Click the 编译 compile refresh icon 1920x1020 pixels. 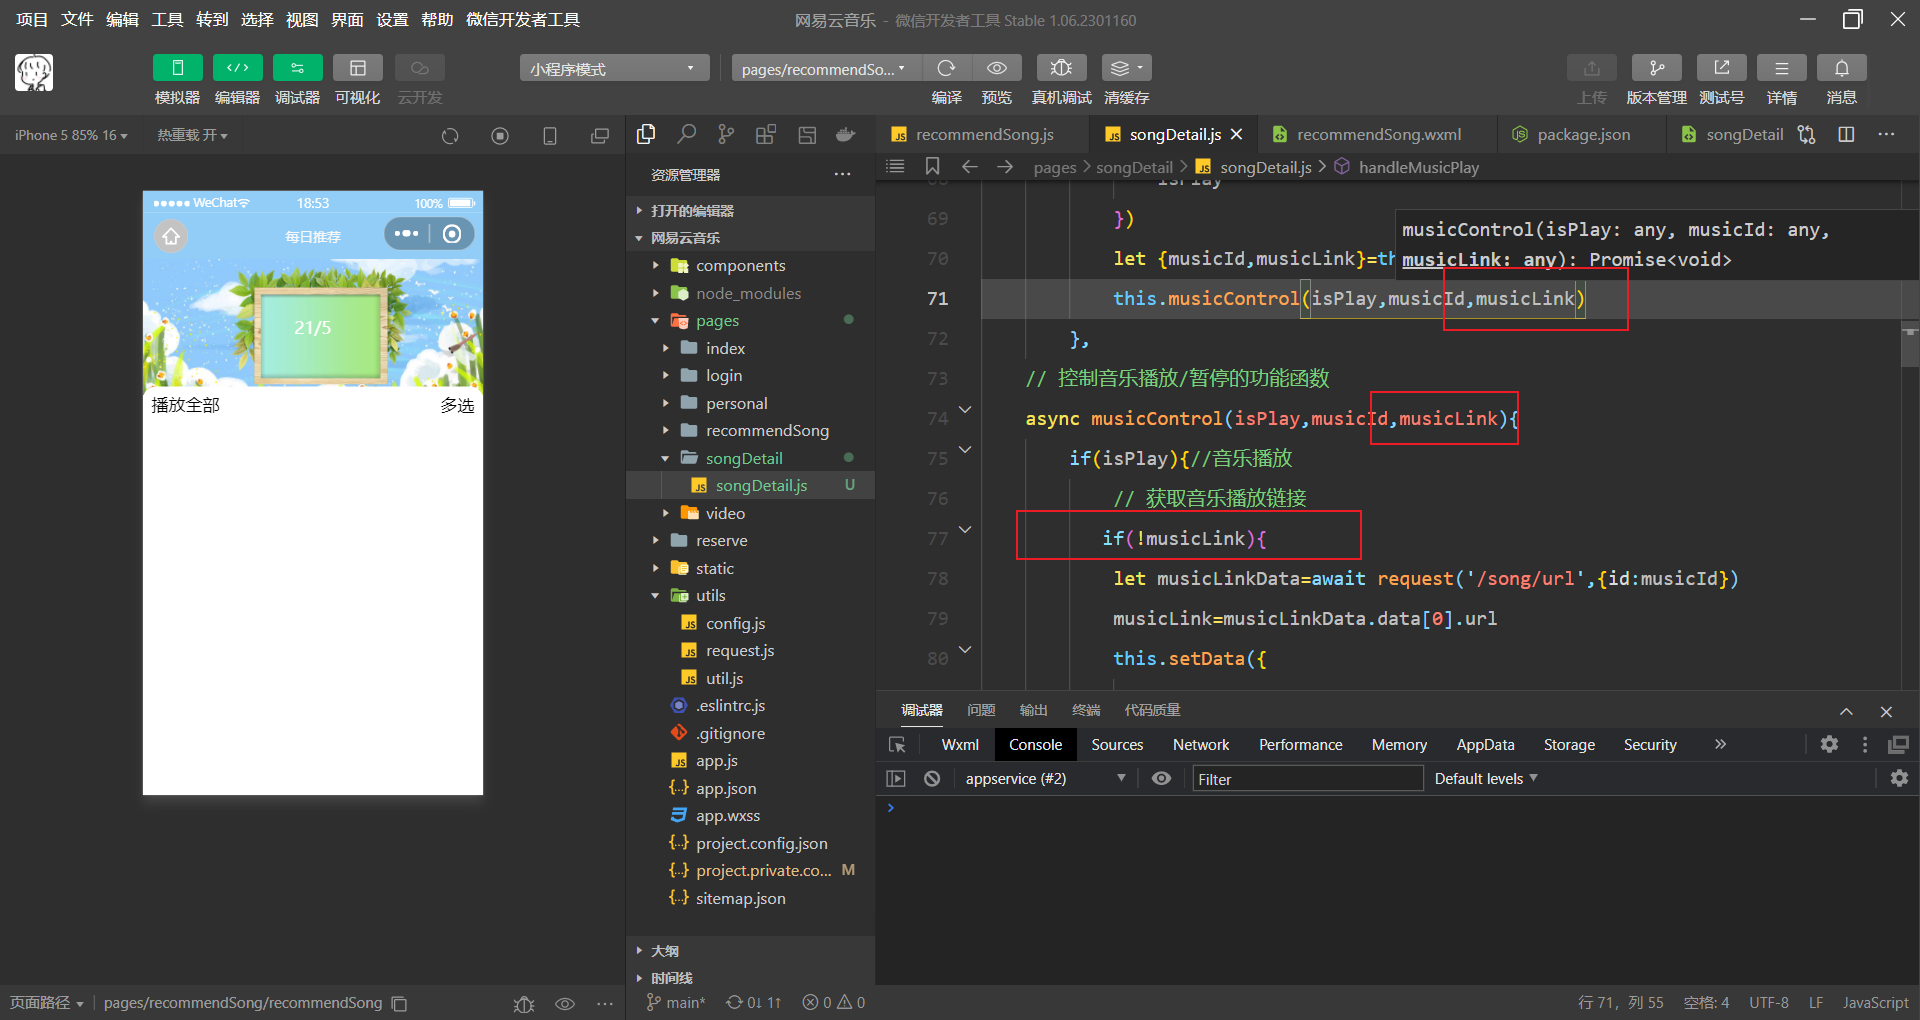pyautogui.click(x=946, y=67)
